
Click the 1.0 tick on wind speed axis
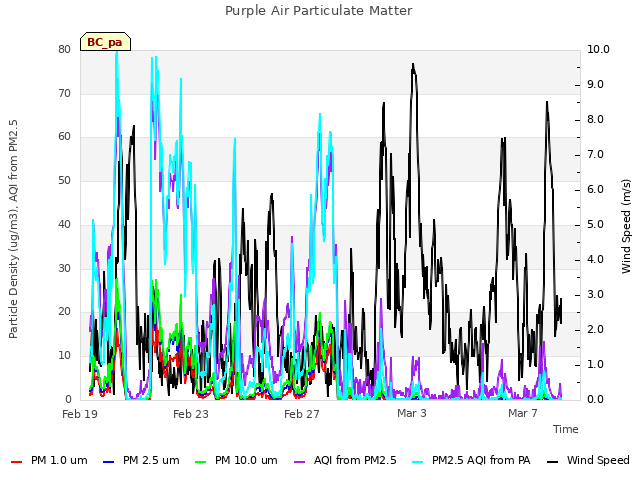[x=595, y=364]
